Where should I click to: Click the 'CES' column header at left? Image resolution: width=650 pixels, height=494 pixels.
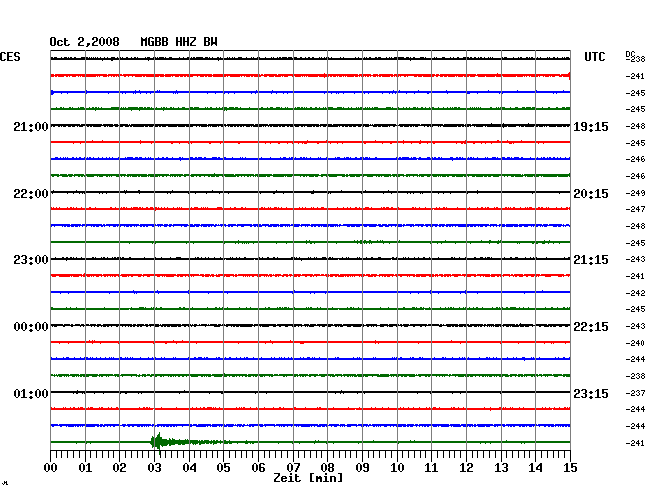click(x=10, y=57)
